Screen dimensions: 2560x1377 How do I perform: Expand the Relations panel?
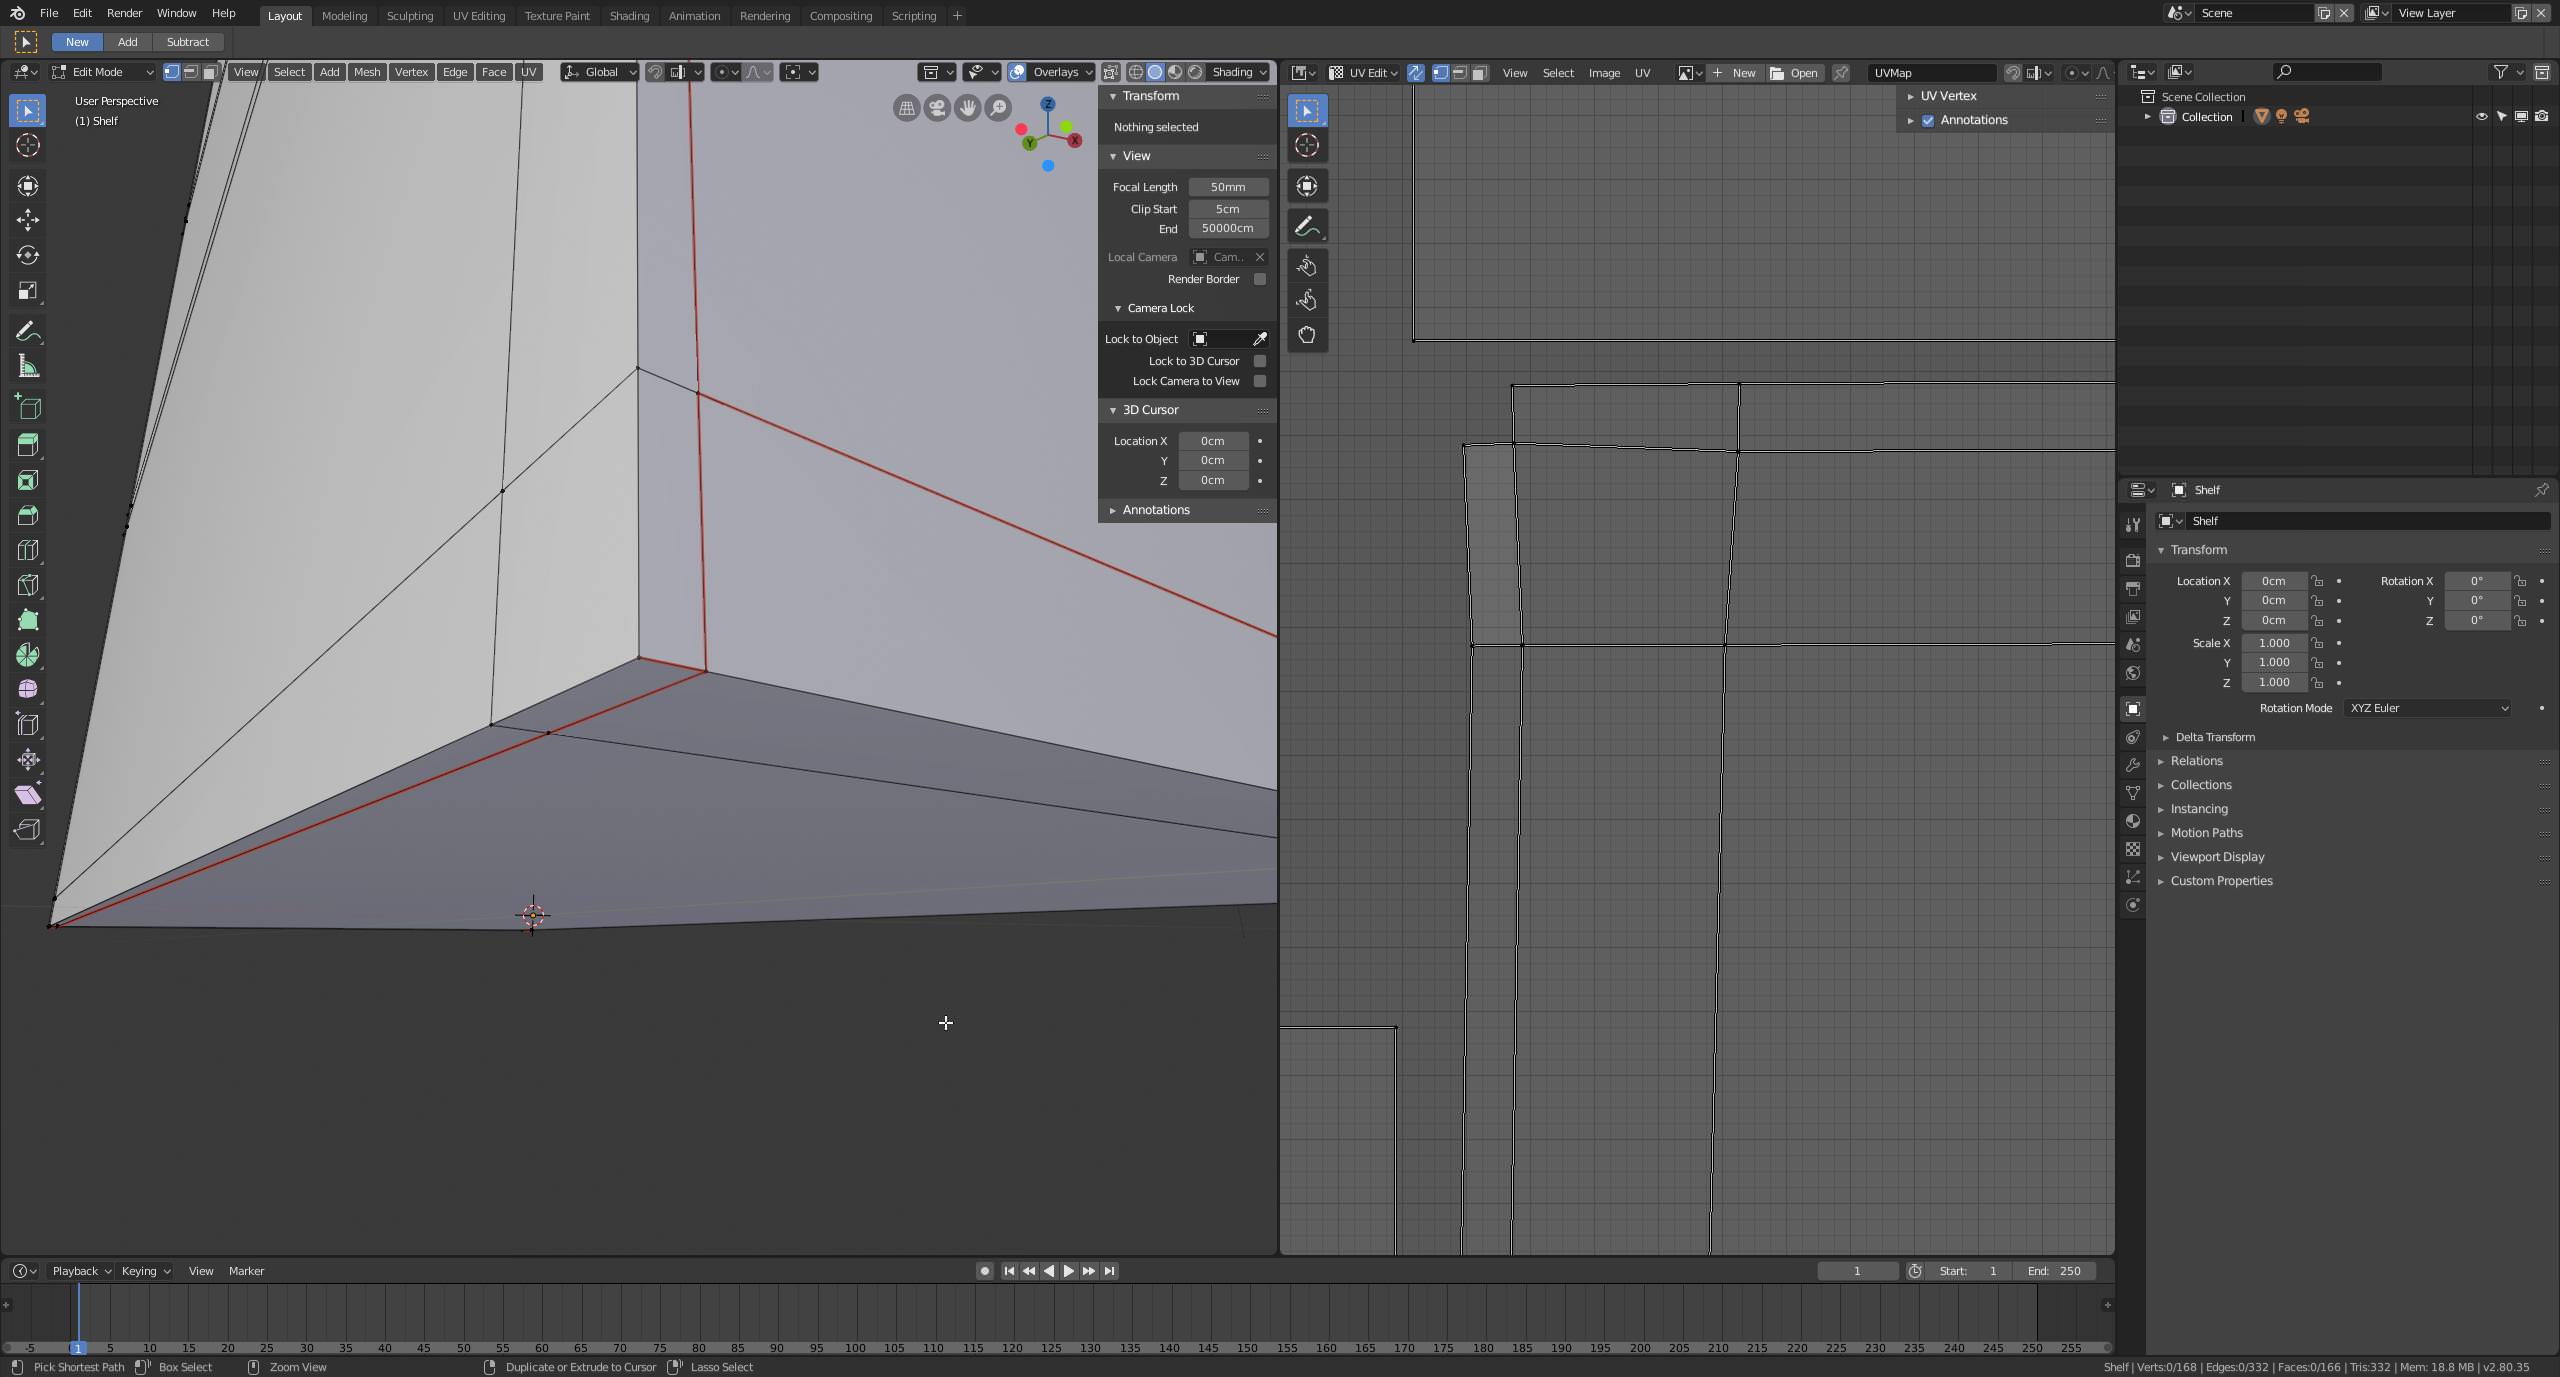click(x=2196, y=761)
